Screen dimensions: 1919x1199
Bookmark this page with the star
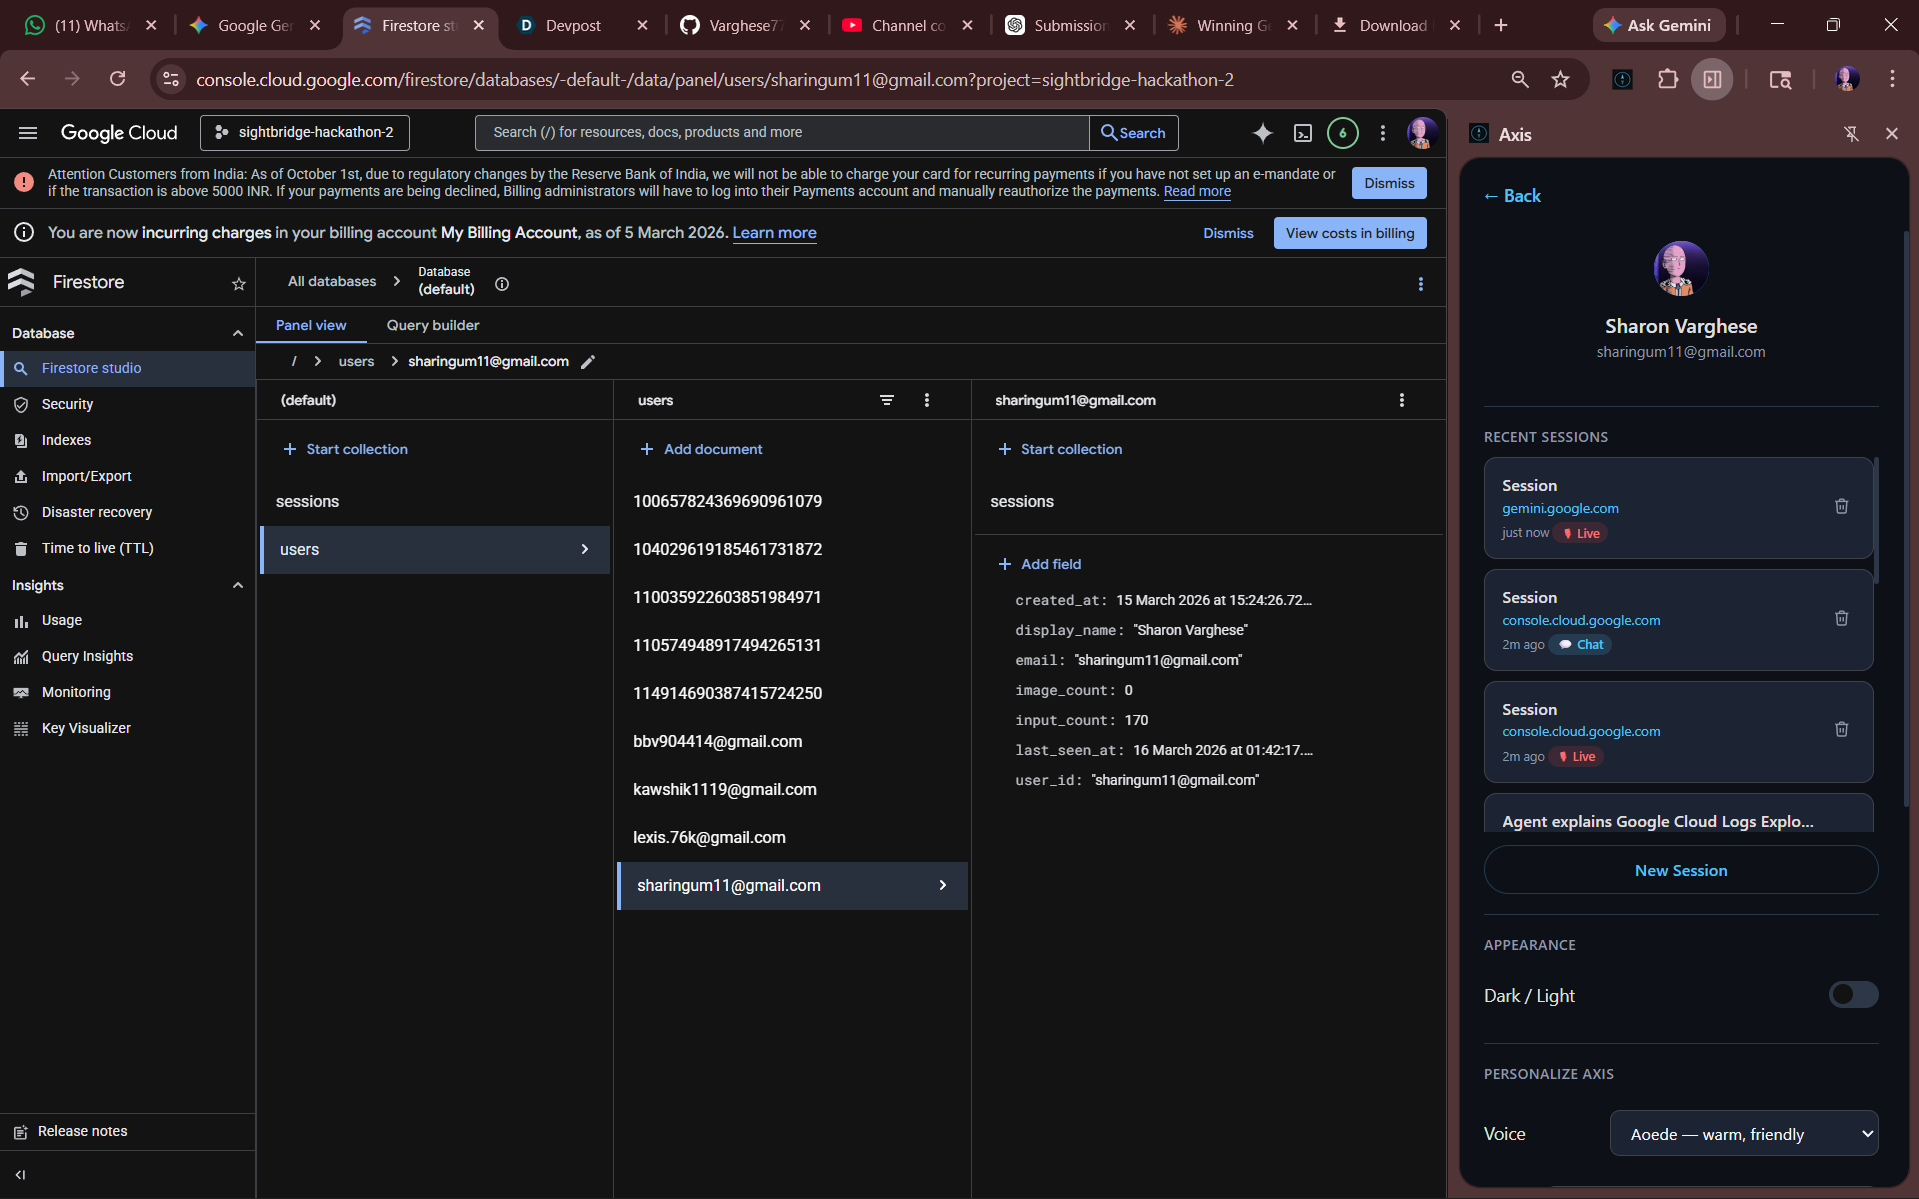coord(1560,79)
